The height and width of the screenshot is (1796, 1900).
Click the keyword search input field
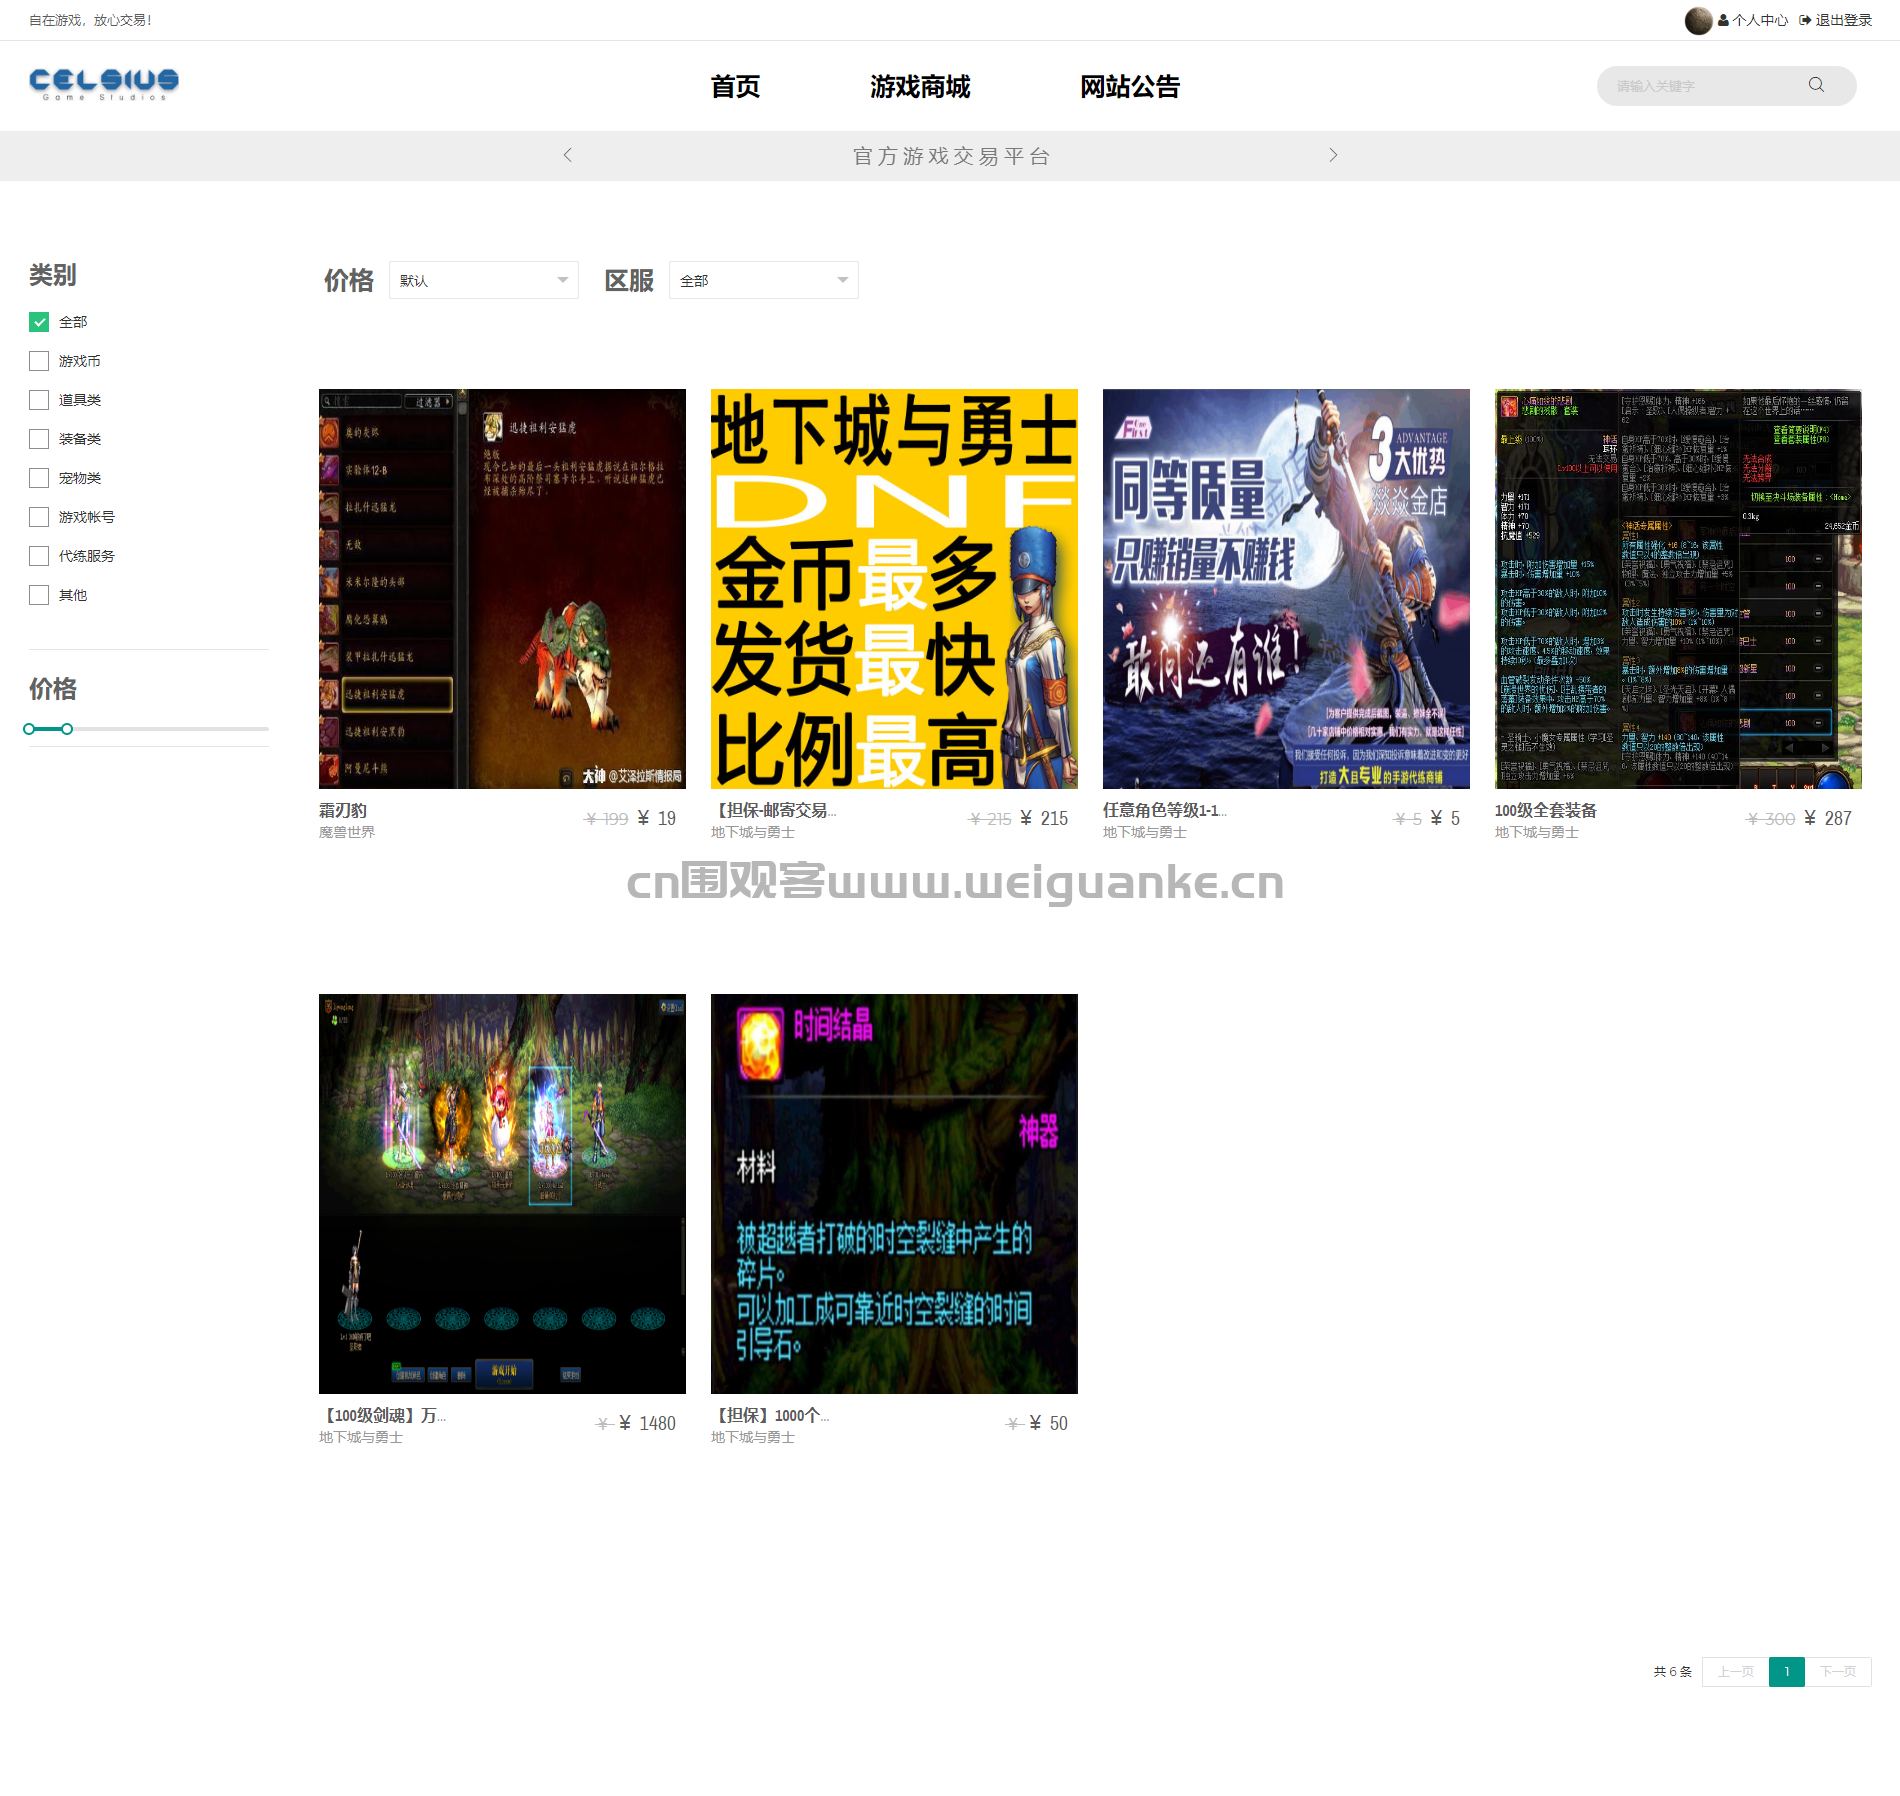(1705, 86)
